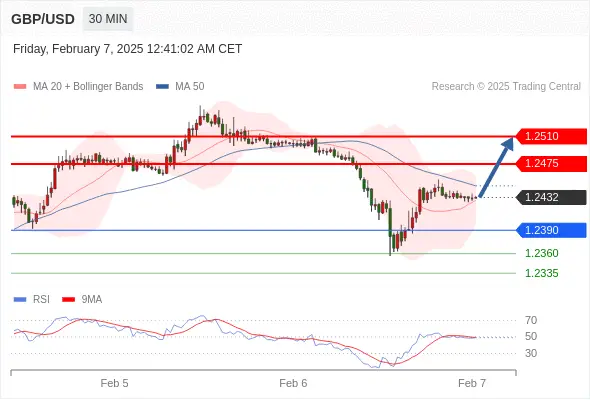The width and height of the screenshot is (590, 400).
Task: Click the Feb 7 date axis label
Action: [x=472, y=383]
